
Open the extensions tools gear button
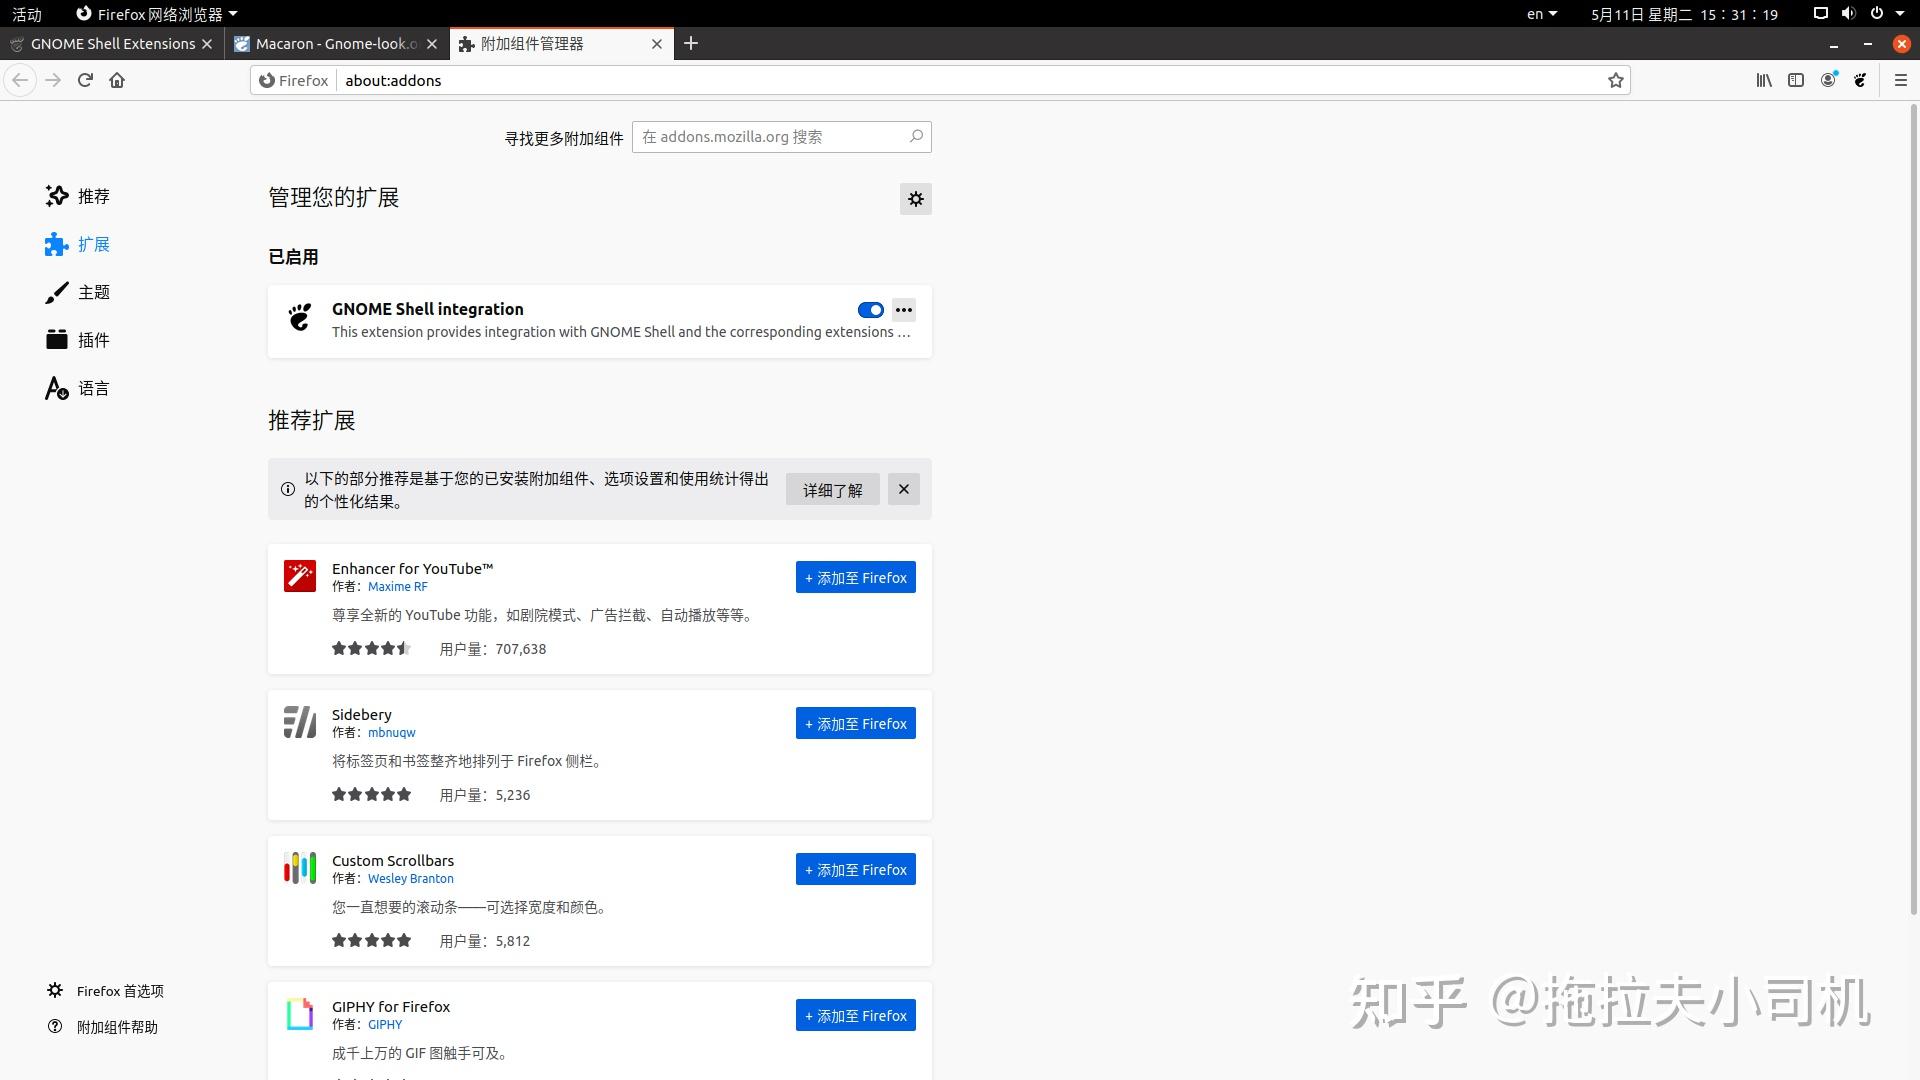pyautogui.click(x=915, y=199)
